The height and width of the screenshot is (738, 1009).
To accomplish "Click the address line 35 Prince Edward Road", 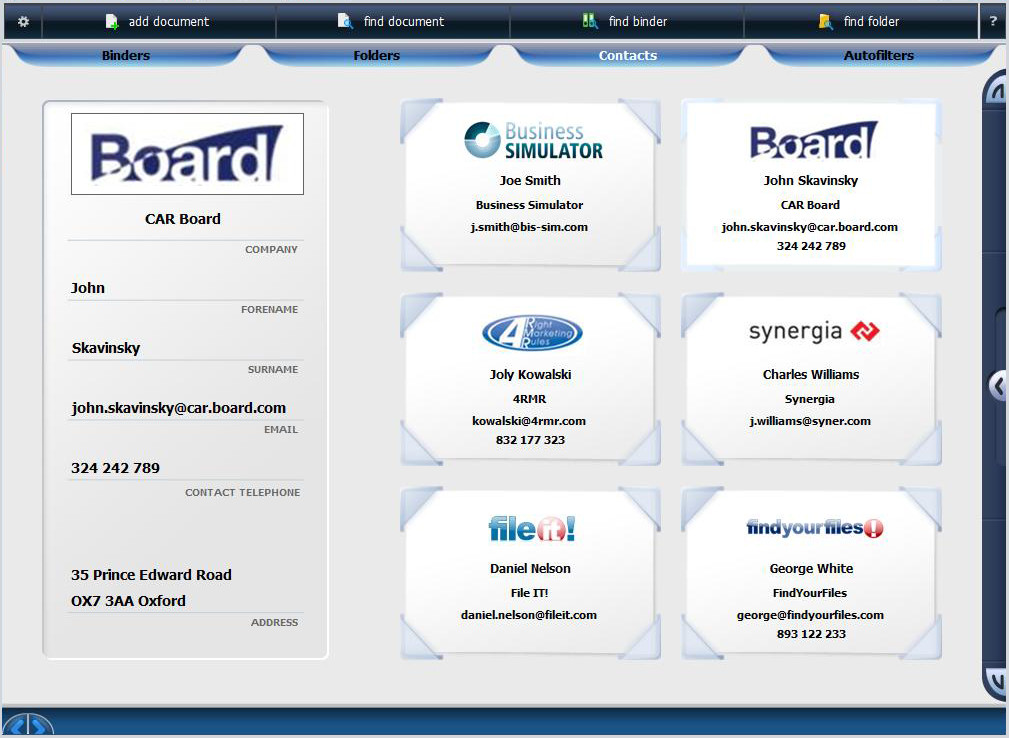I will tap(151, 575).
